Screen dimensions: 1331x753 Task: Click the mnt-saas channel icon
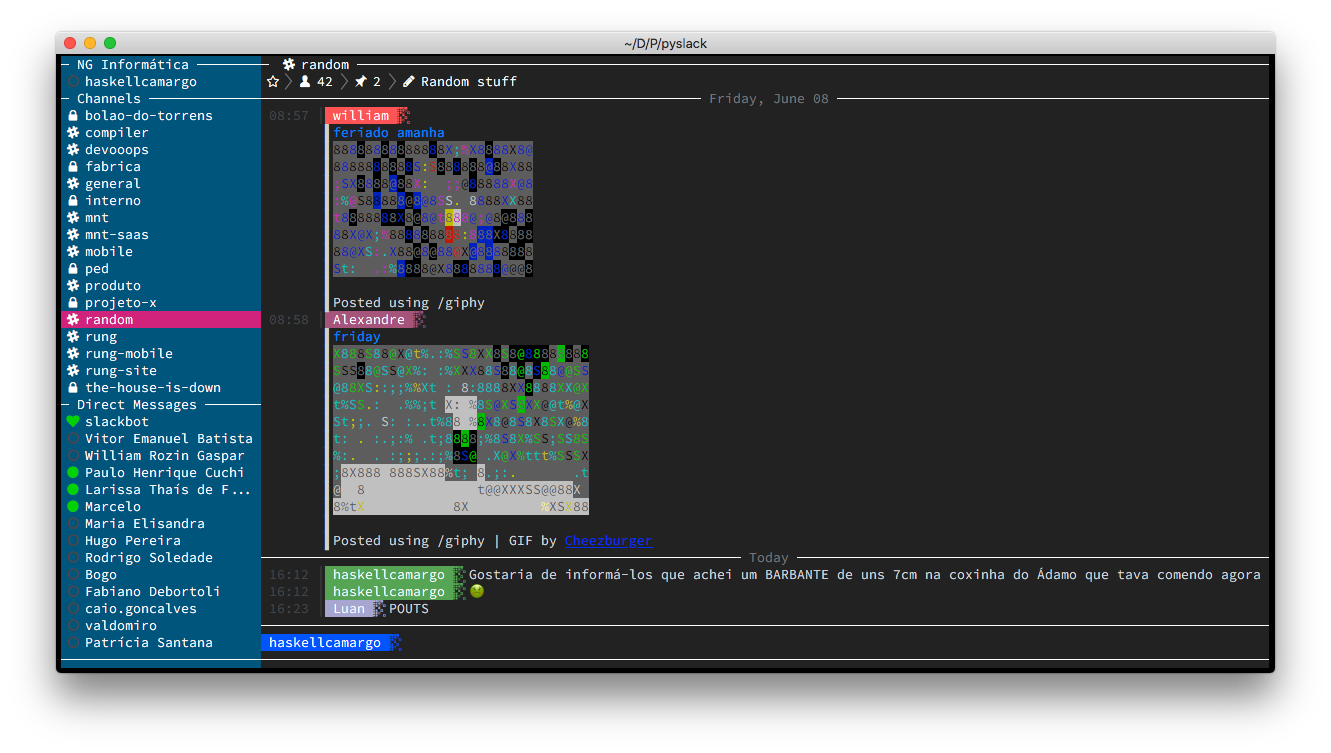coord(73,235)
